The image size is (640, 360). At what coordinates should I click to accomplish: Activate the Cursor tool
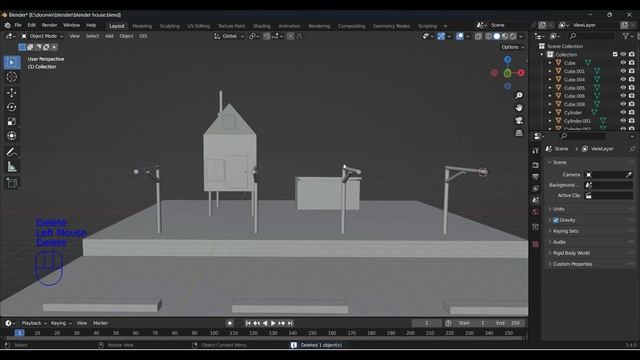tap(12, 77)
